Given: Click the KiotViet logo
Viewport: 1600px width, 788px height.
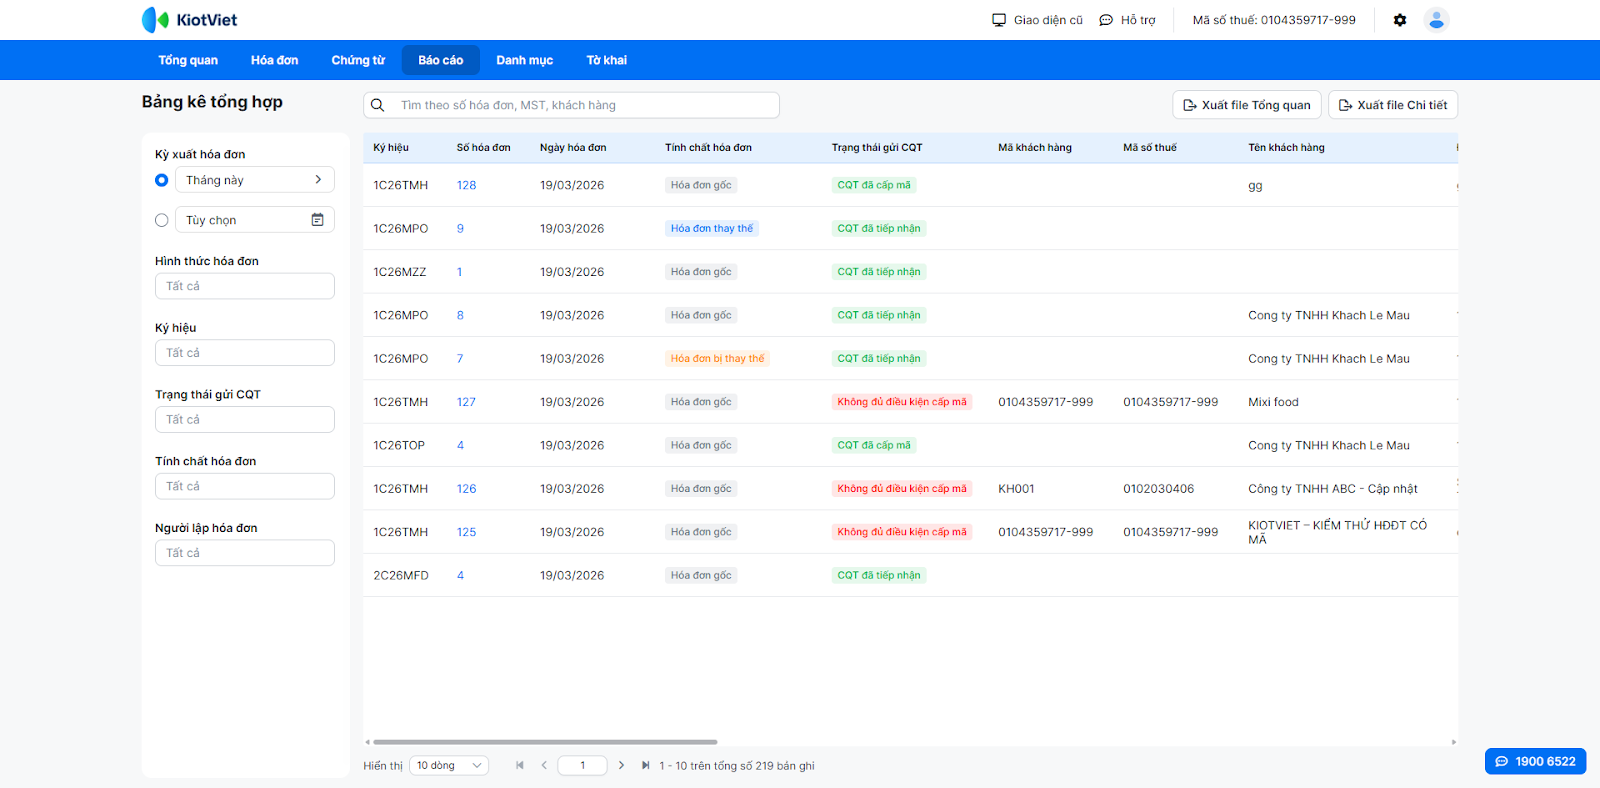Looking at the screenshot, I should [x=189, y=20].
